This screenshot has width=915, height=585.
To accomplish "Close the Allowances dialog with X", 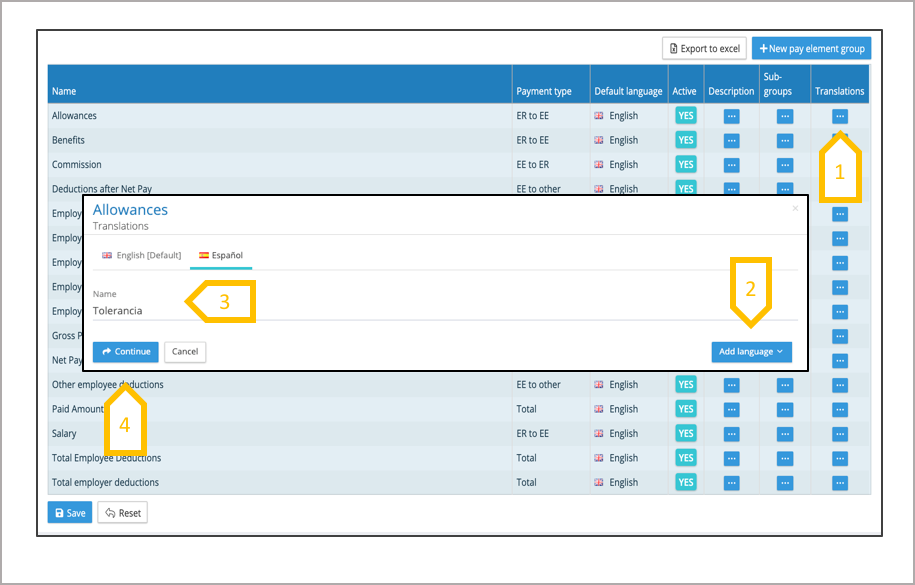I will [x=795, y=209].
